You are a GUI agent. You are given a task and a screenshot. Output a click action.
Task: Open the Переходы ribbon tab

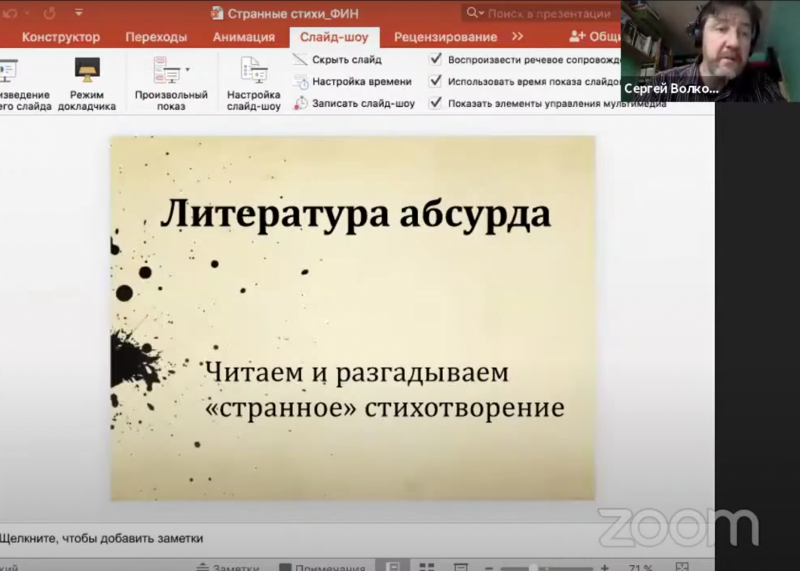tap(156, 37)
